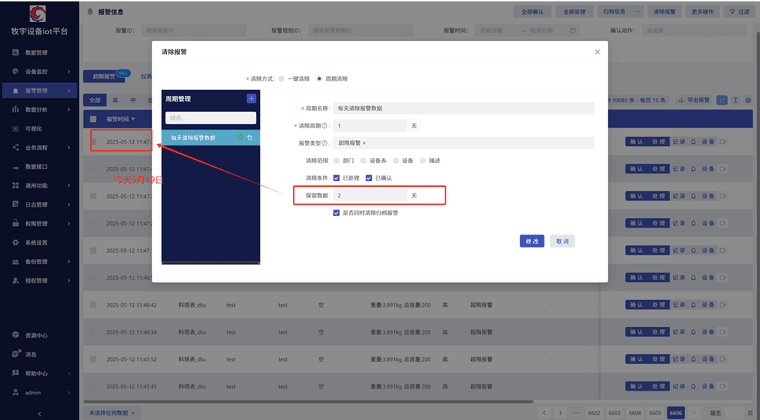Click the plus icon in 周期管理 panel

tap(251, 99)
